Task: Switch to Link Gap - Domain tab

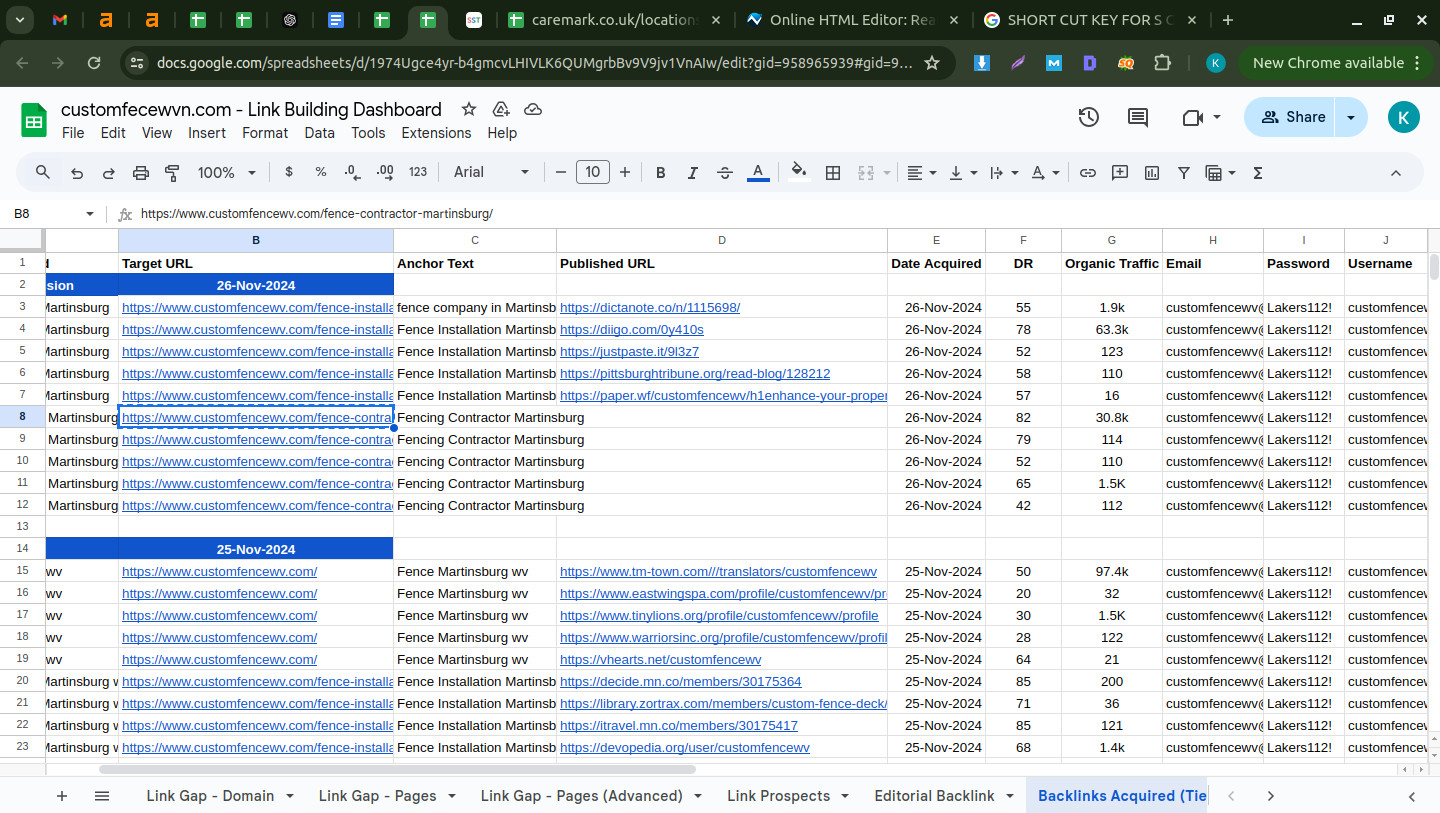Action: [x=210, y=796]
